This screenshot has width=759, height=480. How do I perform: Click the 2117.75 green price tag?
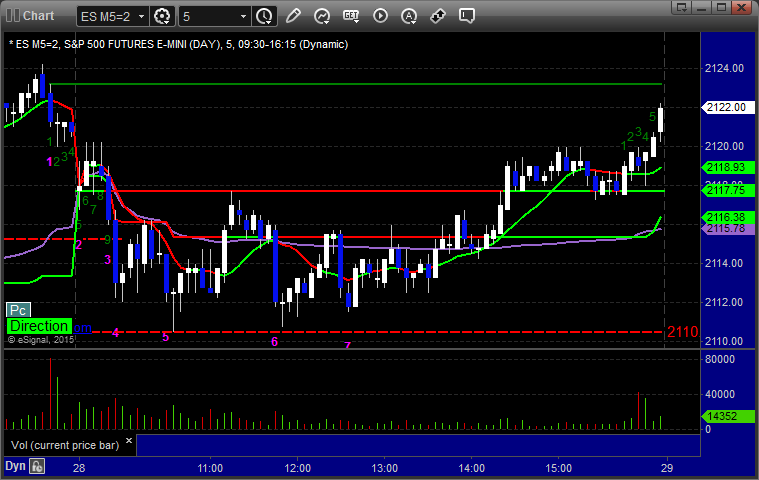click(728, 190)
